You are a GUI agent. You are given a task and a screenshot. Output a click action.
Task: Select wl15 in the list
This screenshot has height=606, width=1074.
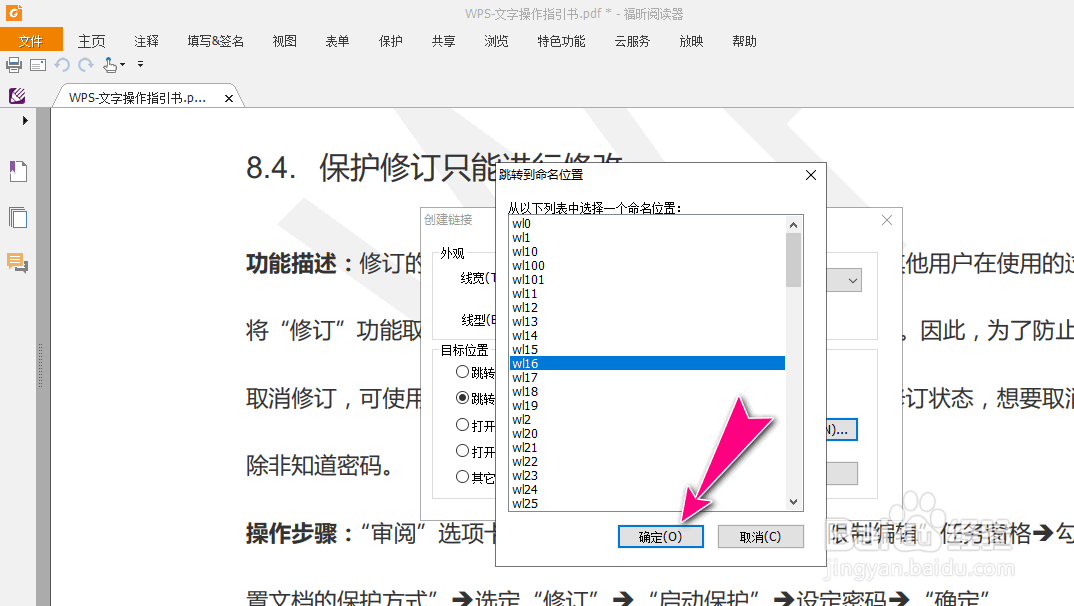click(647, 350)
